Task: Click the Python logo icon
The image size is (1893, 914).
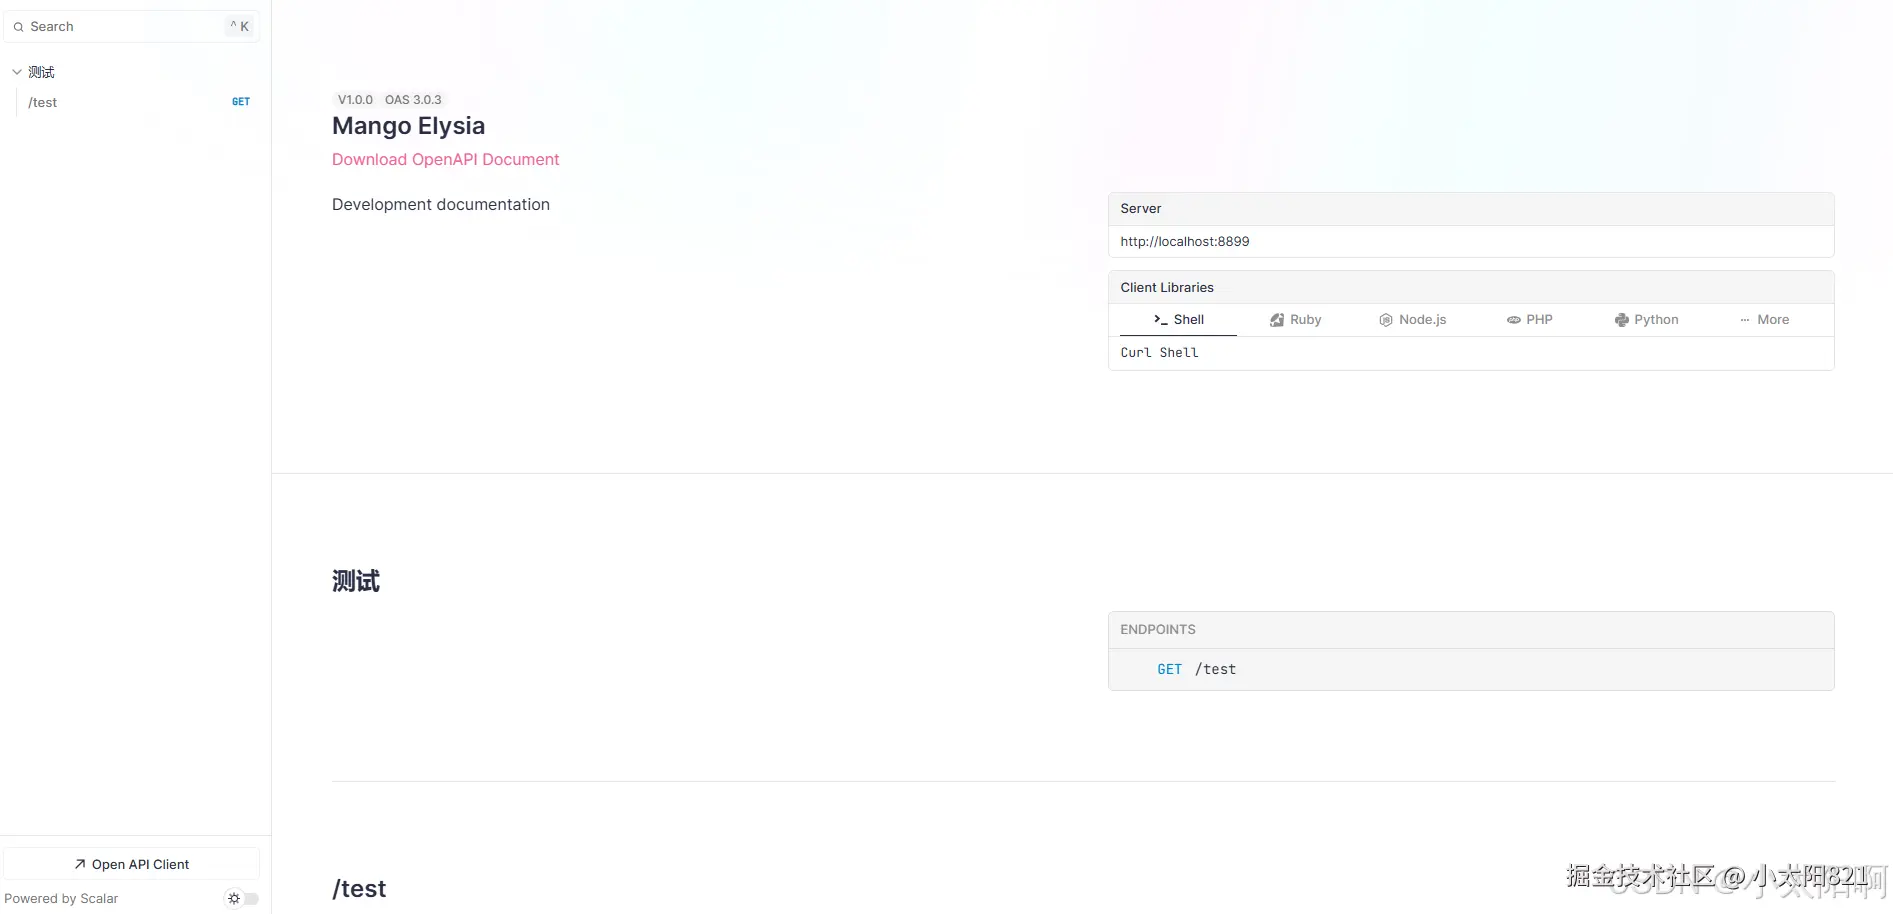Action: pos(1622,320)
